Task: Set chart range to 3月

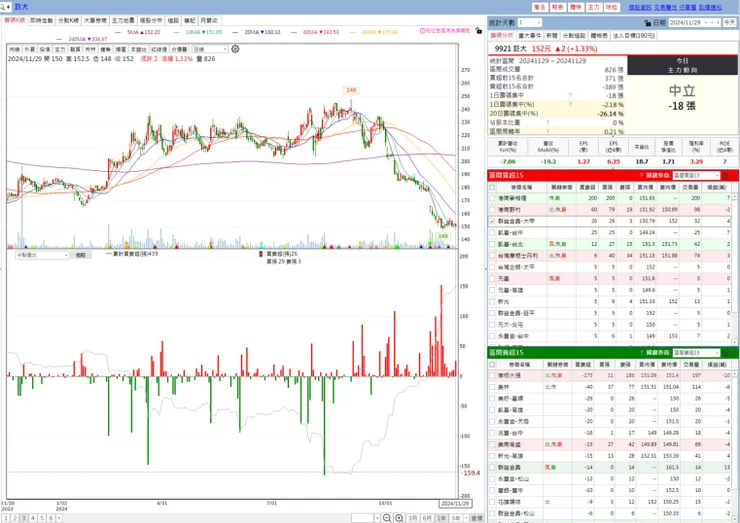Action: pyautogui.click(x=412, y=518)
